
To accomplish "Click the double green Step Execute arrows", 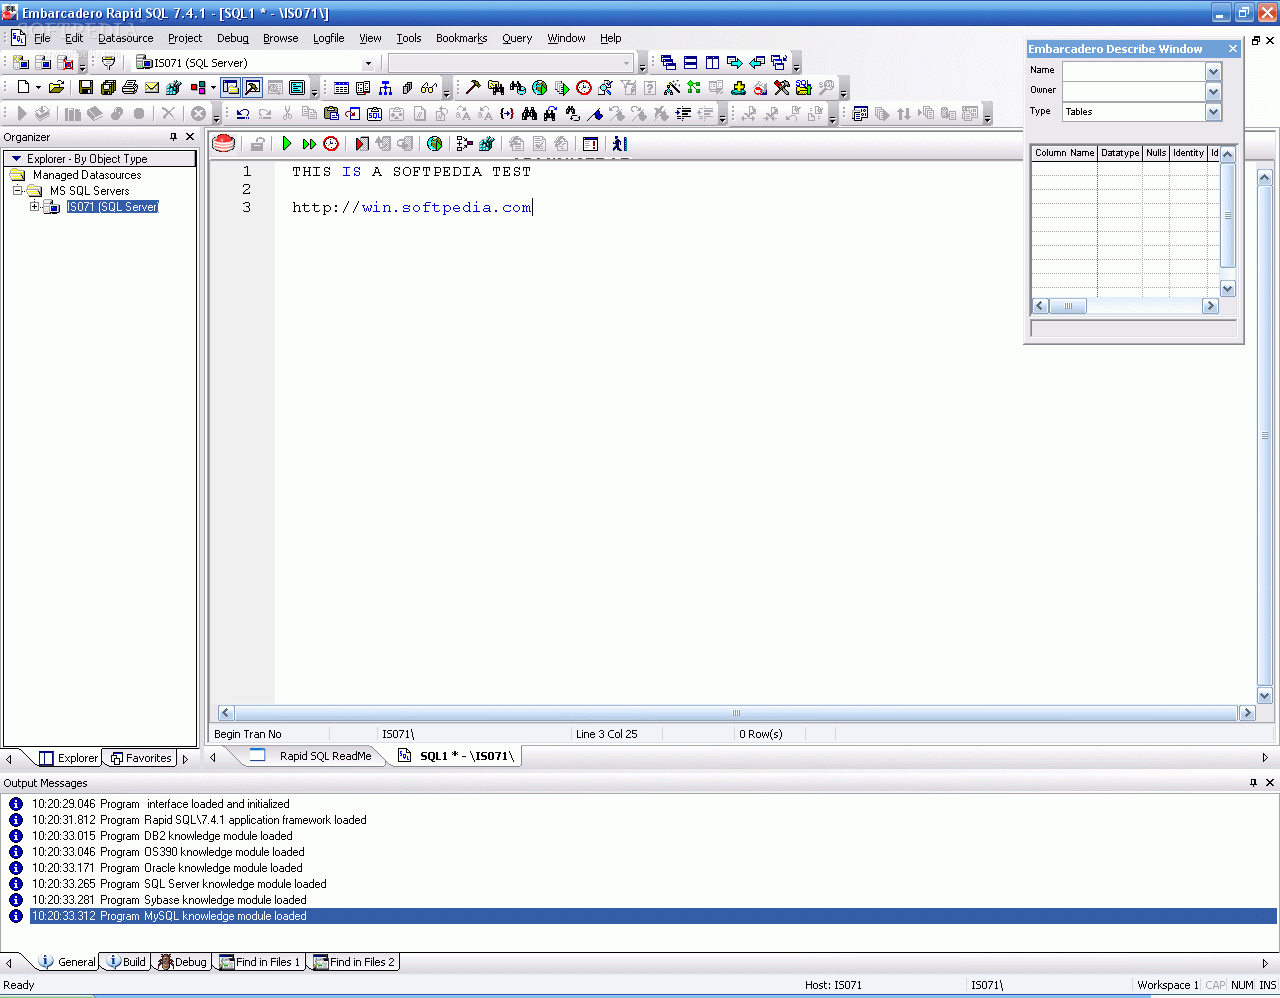I will point(309,144).
